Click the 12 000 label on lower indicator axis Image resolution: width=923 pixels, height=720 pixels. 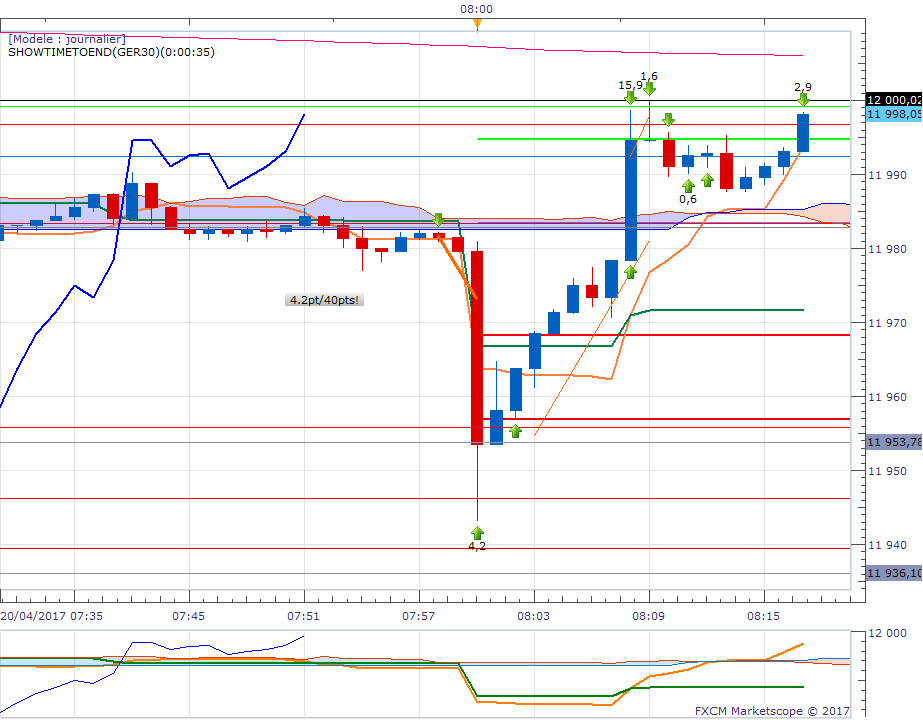pyautogui.click(x=888, y=633)
